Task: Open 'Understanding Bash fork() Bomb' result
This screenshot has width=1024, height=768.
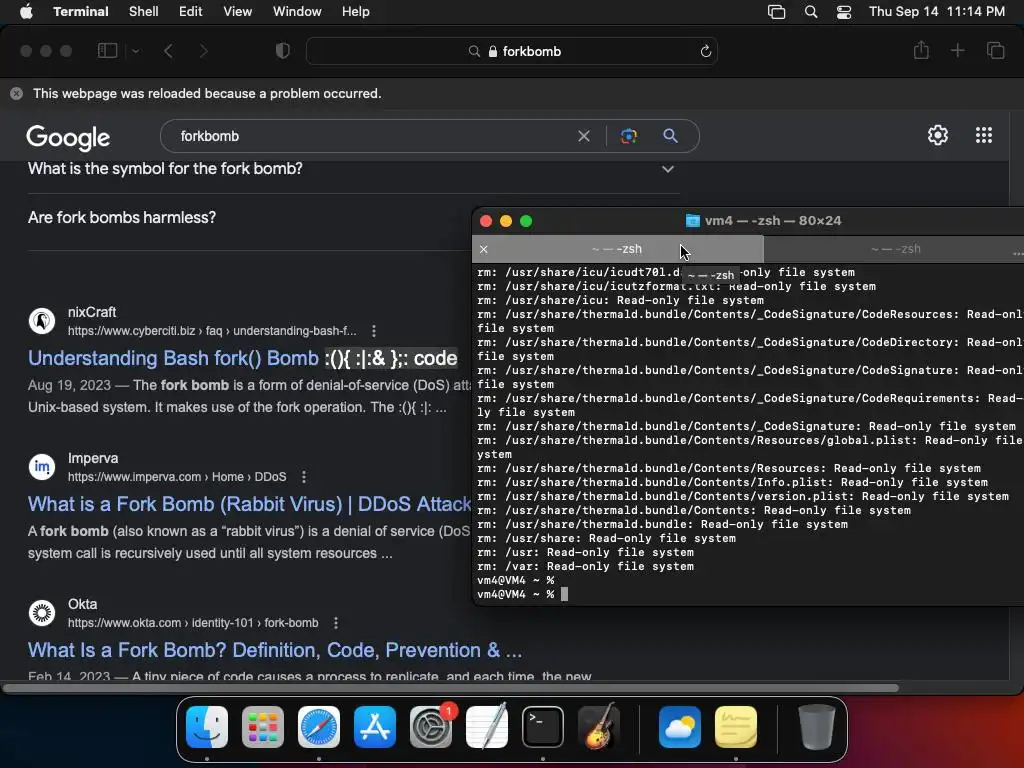Action: 242,358
